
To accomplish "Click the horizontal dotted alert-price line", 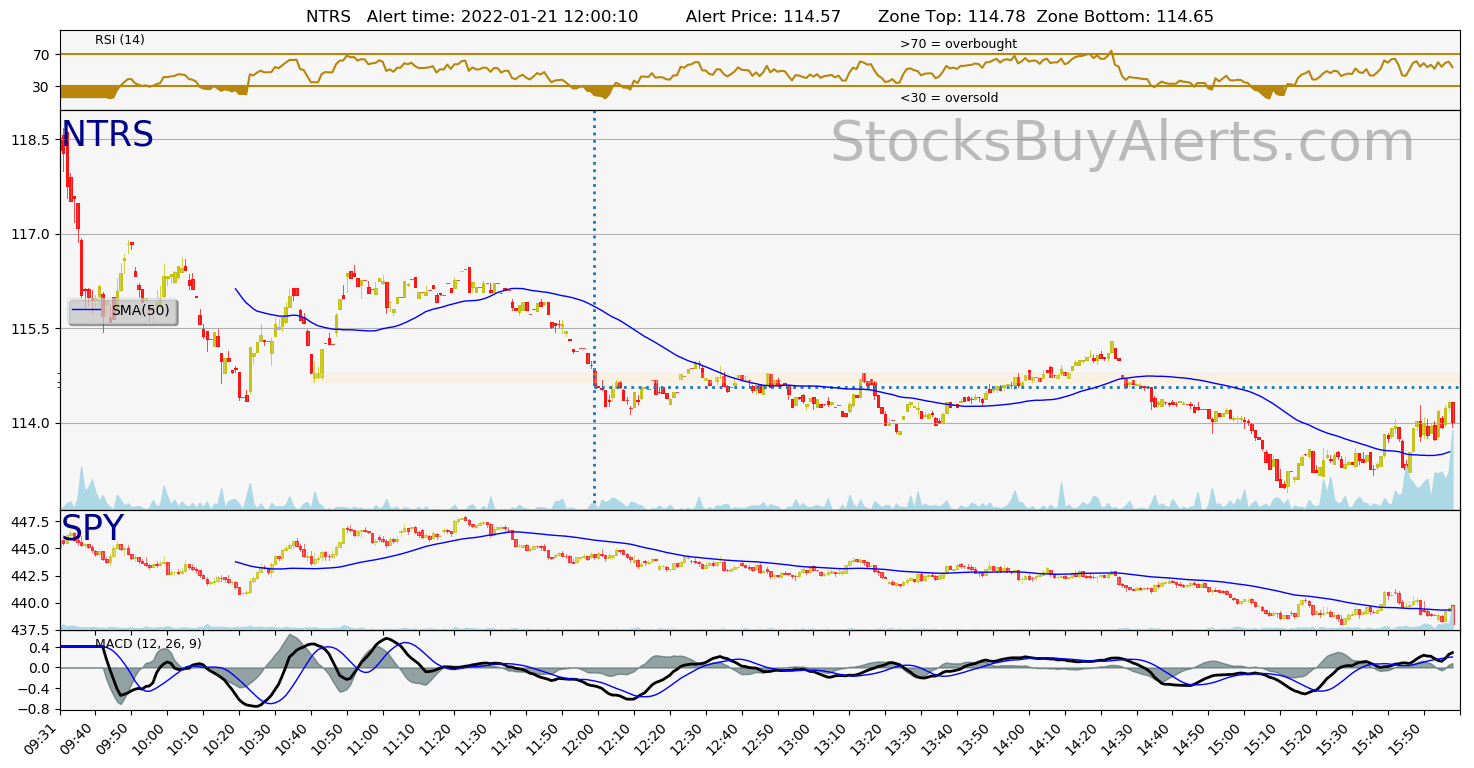I will 1027,387.
